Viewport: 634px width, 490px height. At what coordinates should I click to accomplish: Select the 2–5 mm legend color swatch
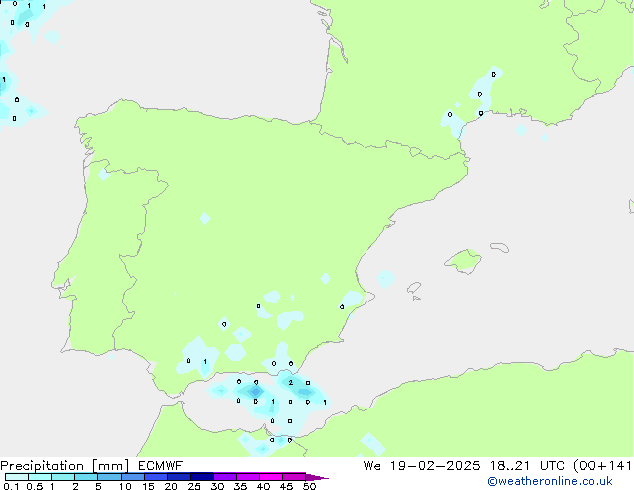[86, 477]
